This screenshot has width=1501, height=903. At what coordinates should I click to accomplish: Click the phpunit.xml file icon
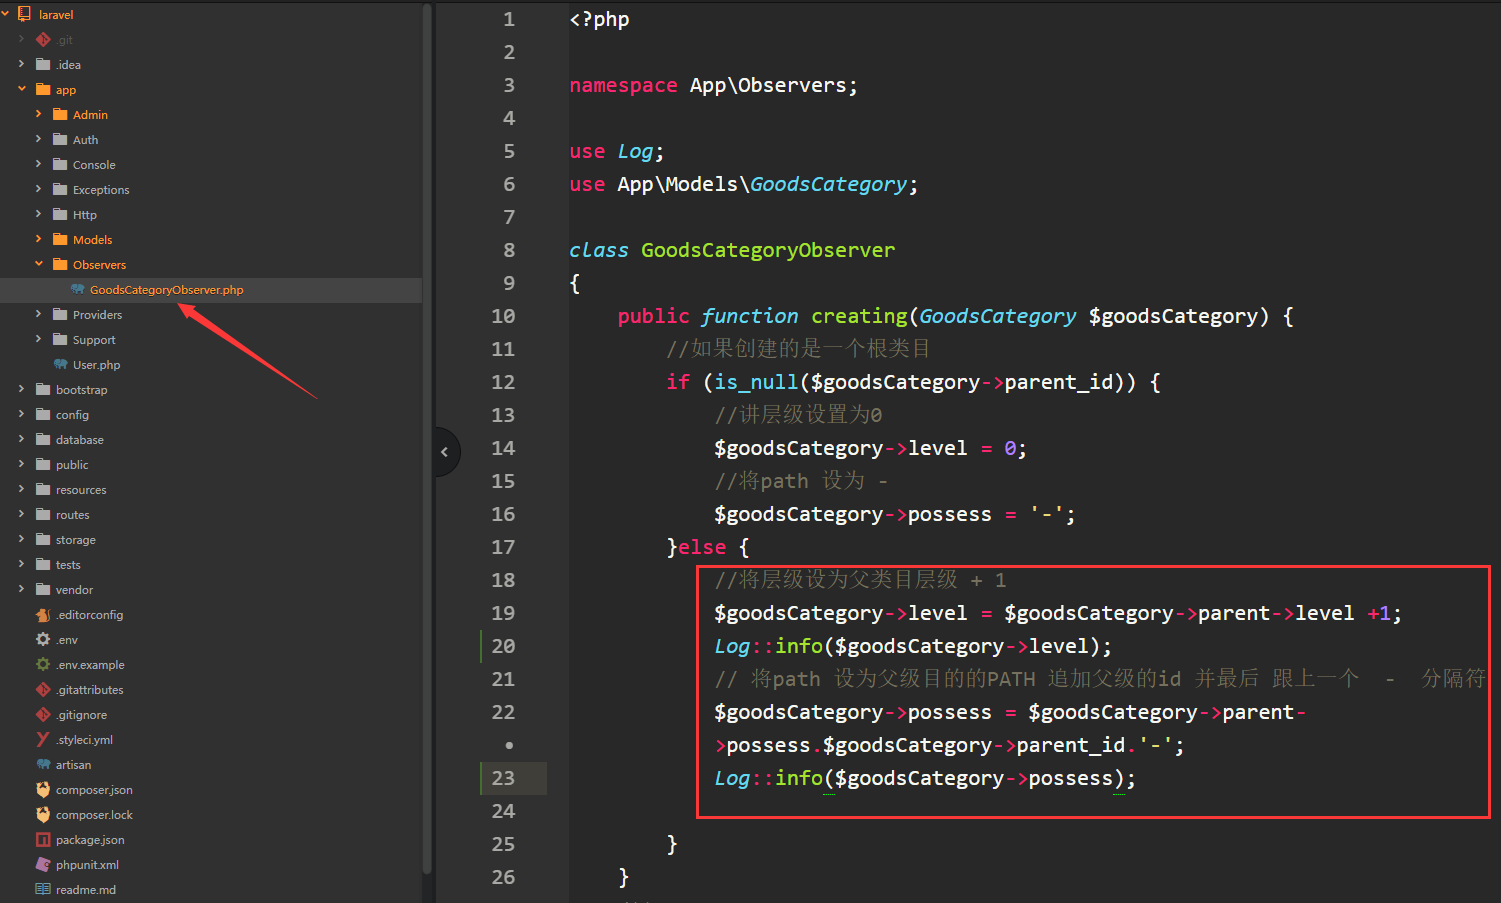43,864
